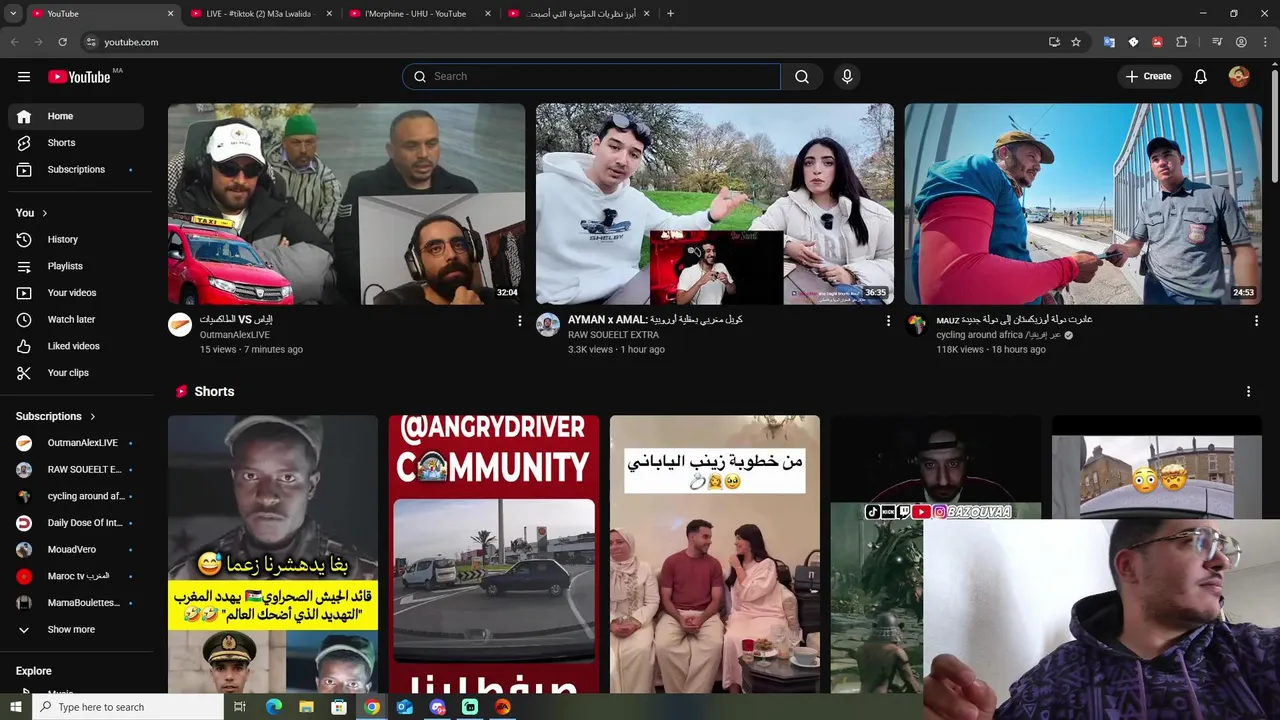
Task: Click OutmanAlexLIVE video channel avatar
Action: (x=180, y=324)
